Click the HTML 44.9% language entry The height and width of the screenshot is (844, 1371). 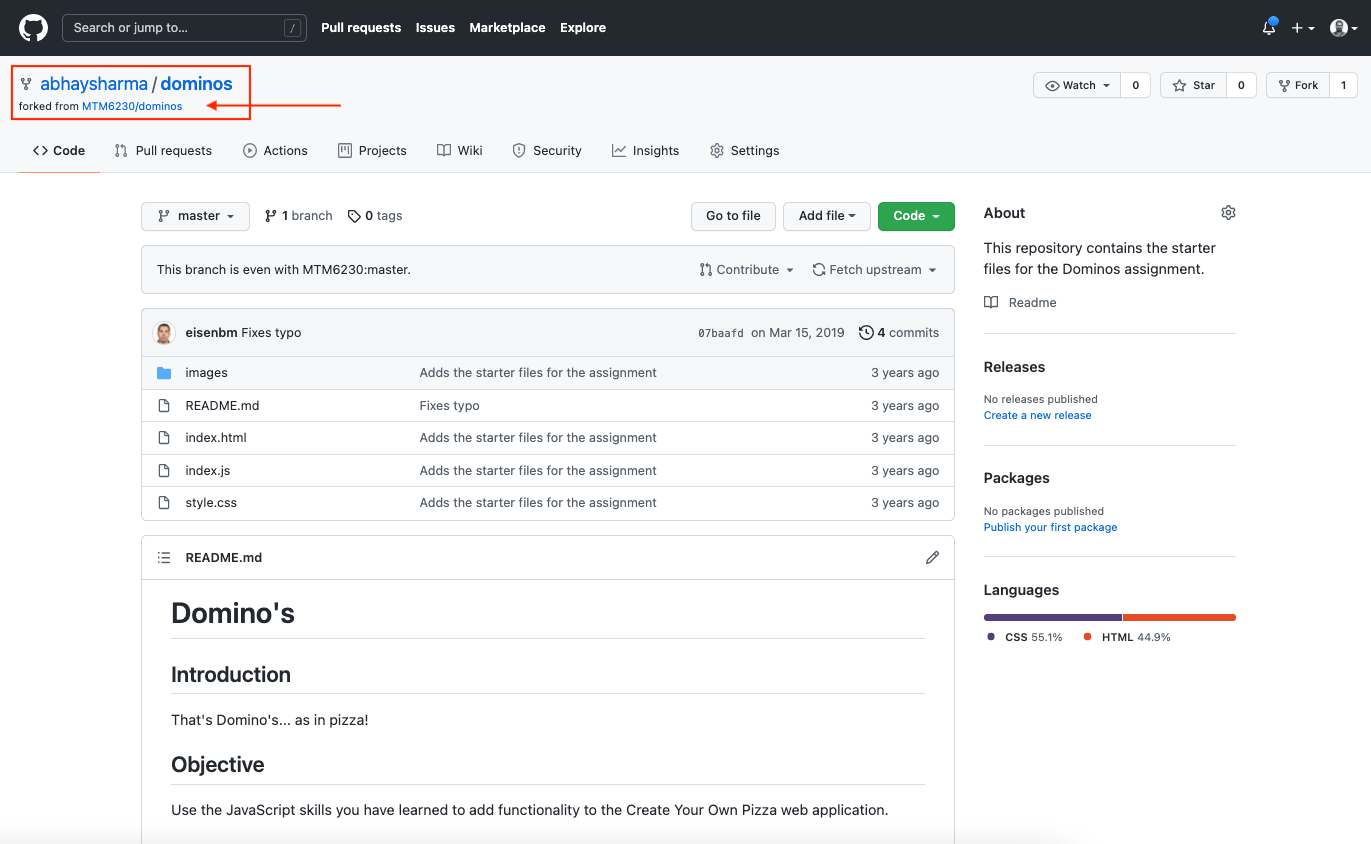[x=1127, y=637]
